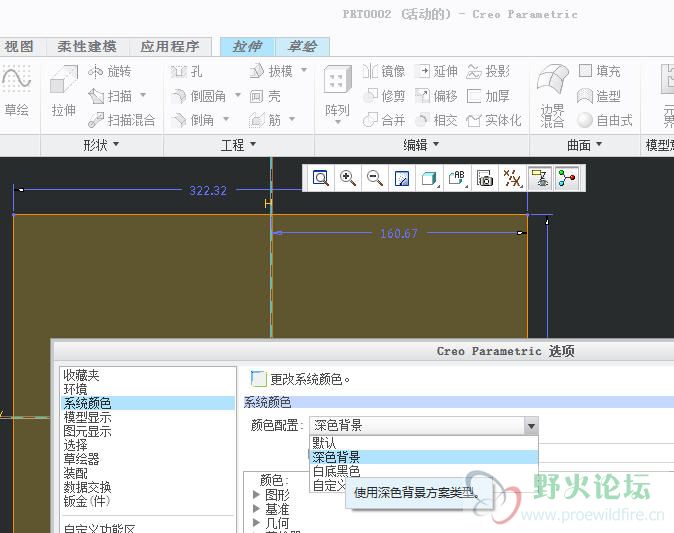Select the Fill (填充) tool
Viewport: 674px width, 533px height.
[x=599, y=71]
